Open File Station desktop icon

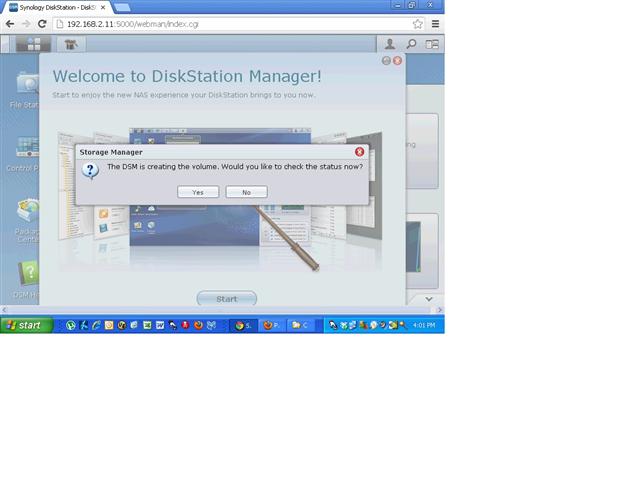coord(25,90)
